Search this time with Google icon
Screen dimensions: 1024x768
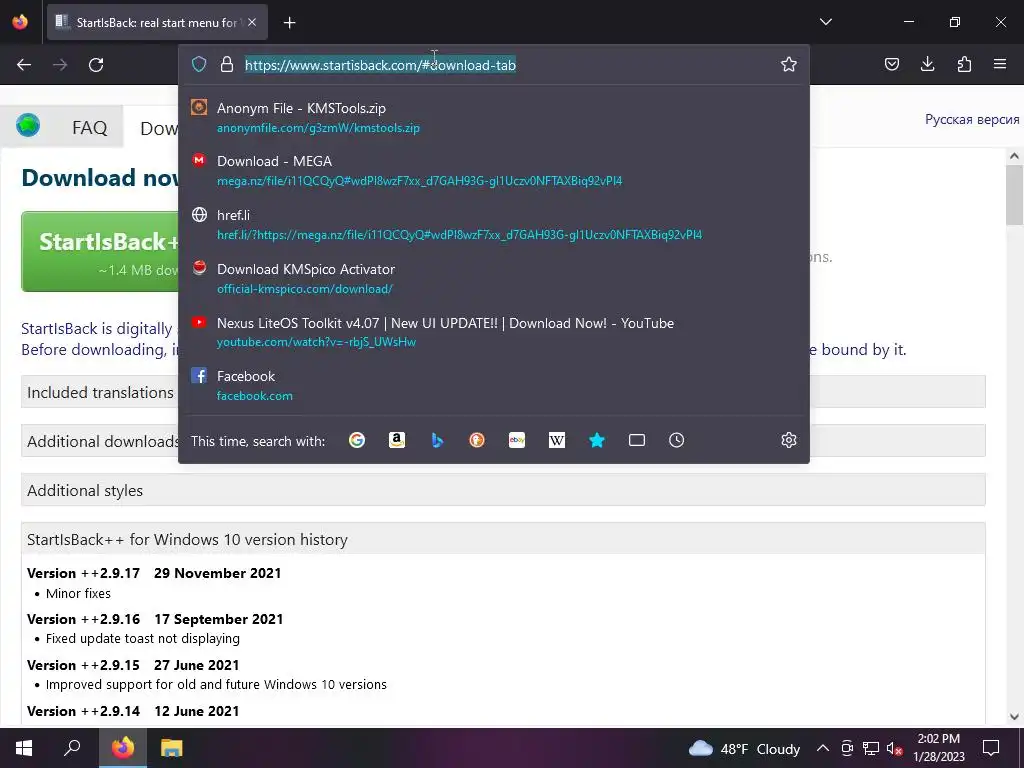click(x=357, y=440)
